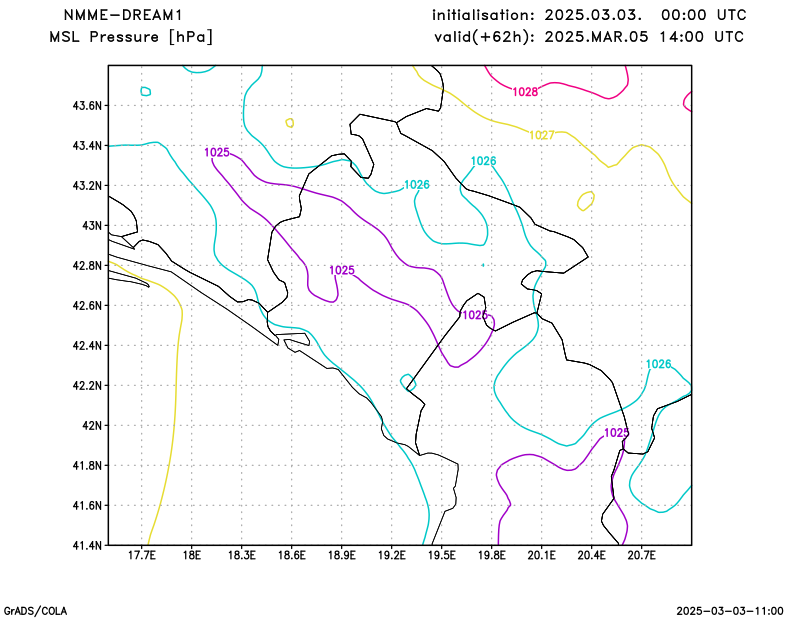Select the 43.4N latitude tick label
The height and width of the screenshot is (618, 800).
[87, 146]
